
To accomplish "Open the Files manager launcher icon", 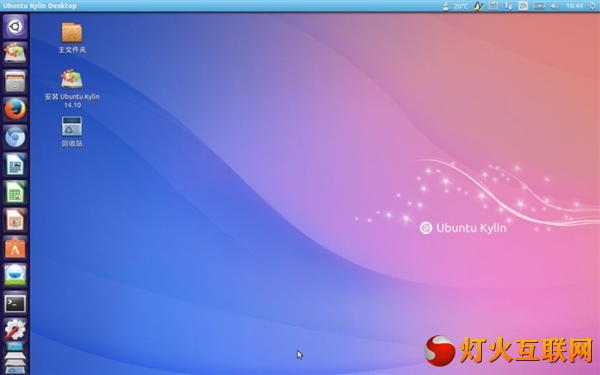I will [15, 82].
